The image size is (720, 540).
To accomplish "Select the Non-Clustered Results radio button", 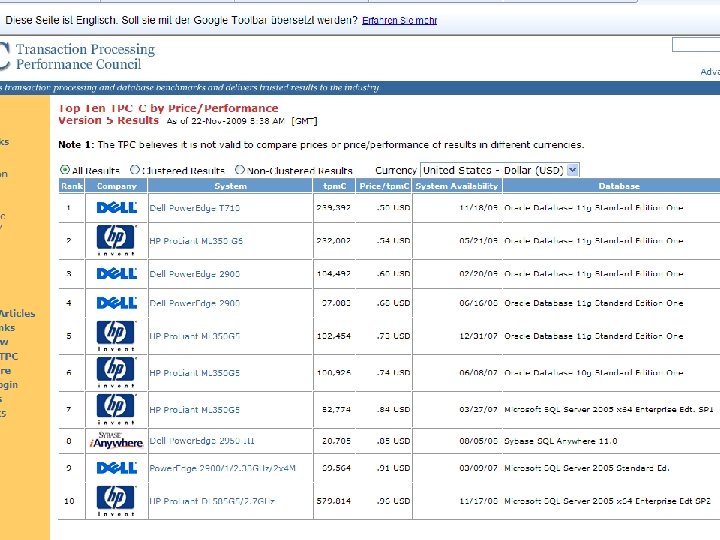I will (240, 169).
